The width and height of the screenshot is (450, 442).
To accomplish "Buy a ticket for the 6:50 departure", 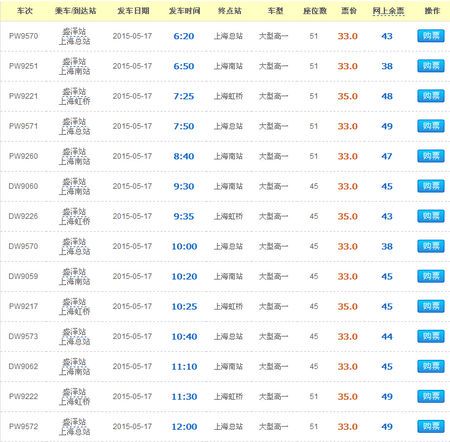I will tap(431, 66).
